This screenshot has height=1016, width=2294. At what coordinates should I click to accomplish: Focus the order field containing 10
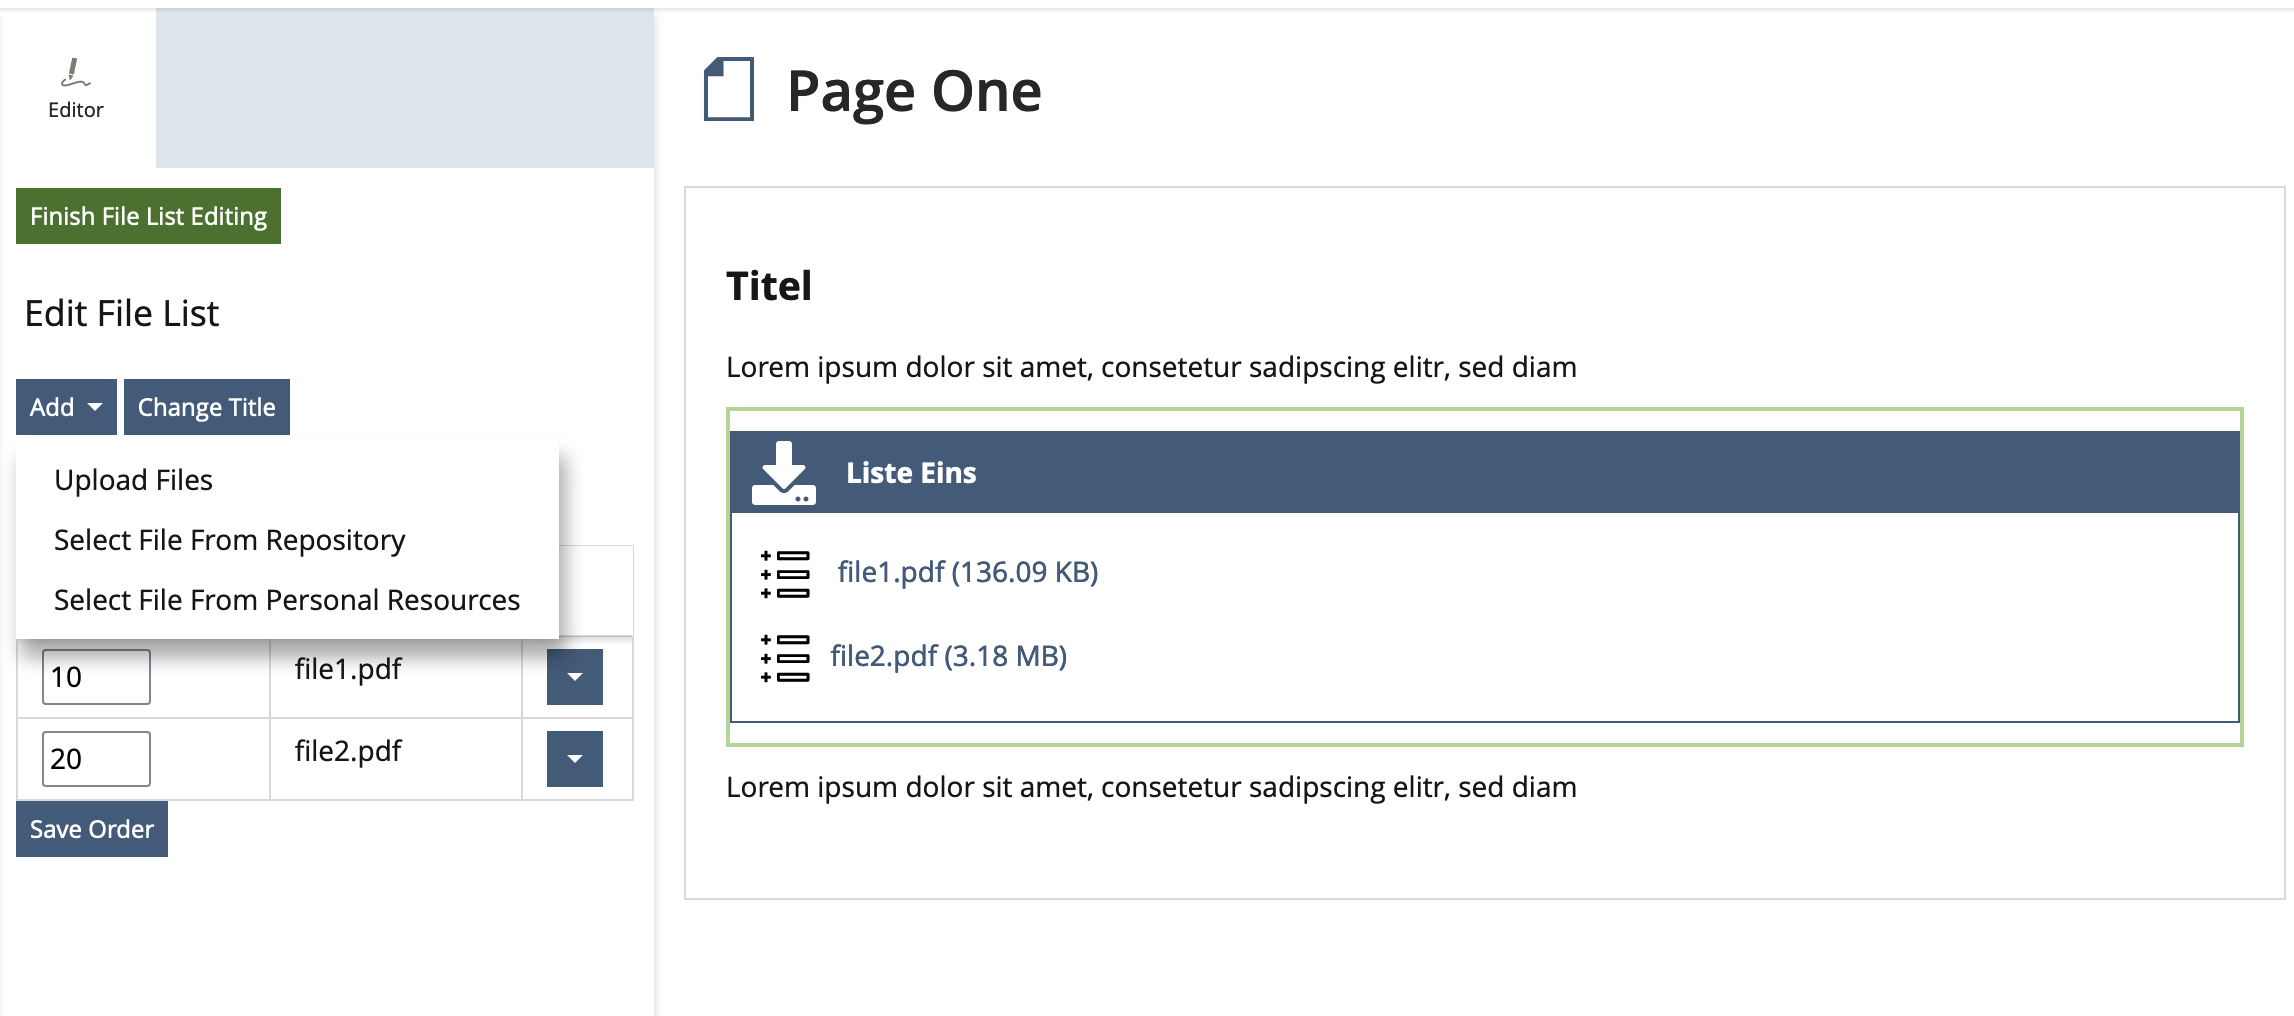point(96,677)
